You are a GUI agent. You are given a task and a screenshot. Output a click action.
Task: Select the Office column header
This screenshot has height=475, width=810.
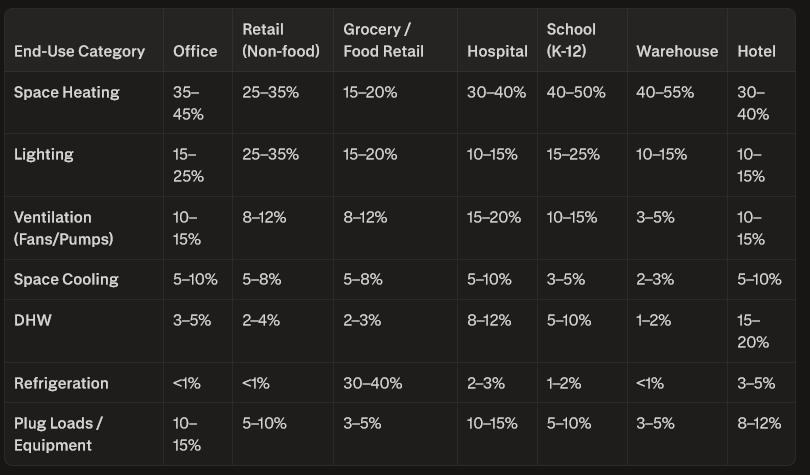tap(195, 51)
